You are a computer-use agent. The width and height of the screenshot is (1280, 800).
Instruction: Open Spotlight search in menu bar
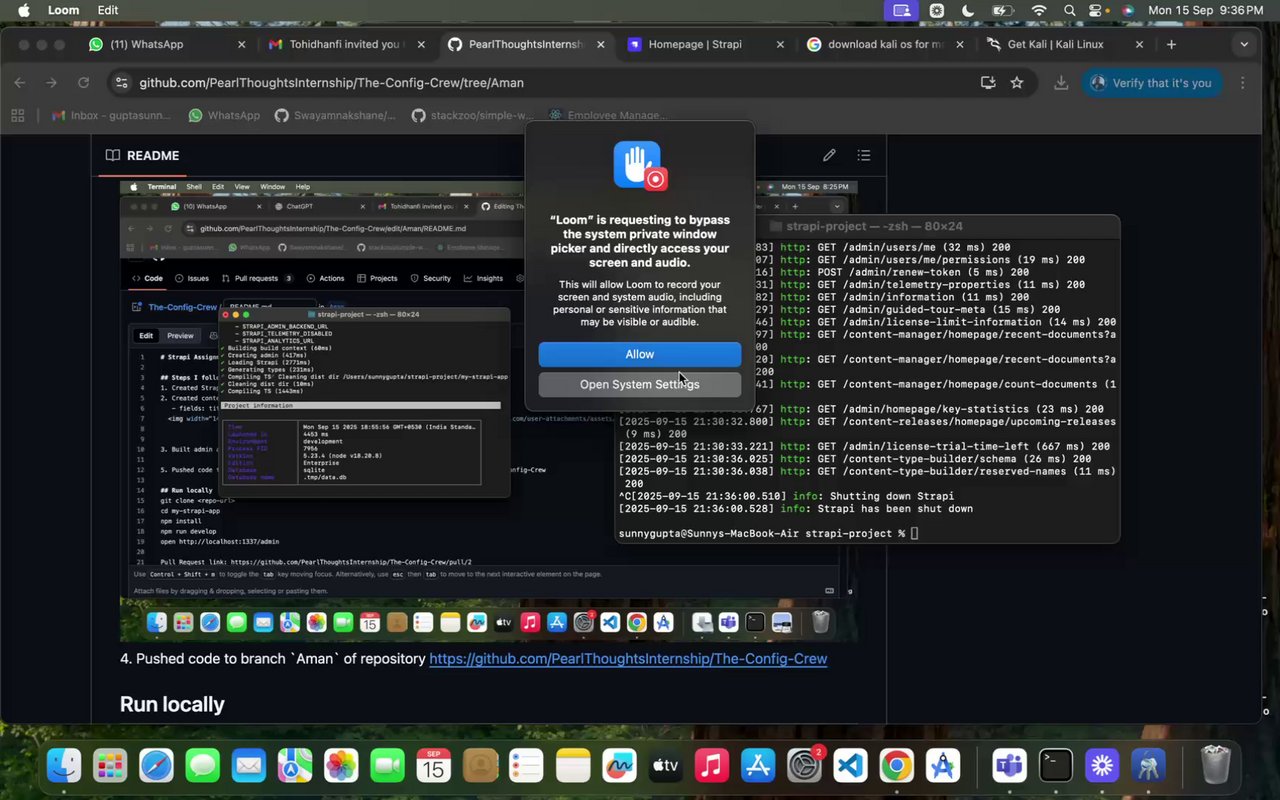pyautogui.click(x=1070, y=10)
